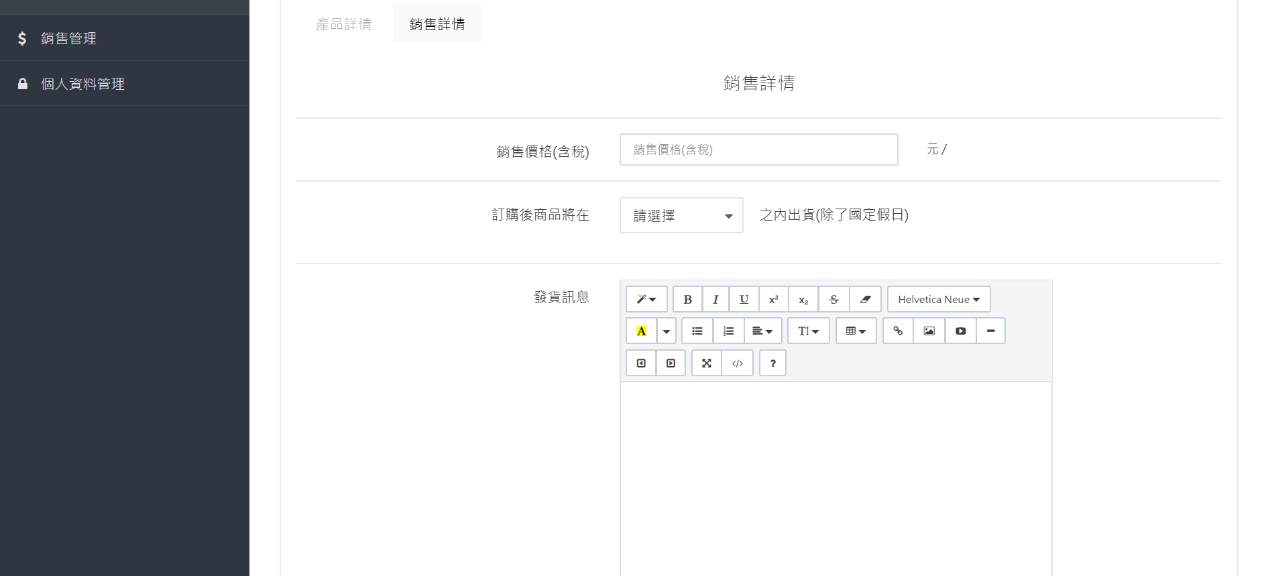This screenshot has height=576, width=1268.
Task: Toggle the code view button
Action: click(x=737, y=363)
